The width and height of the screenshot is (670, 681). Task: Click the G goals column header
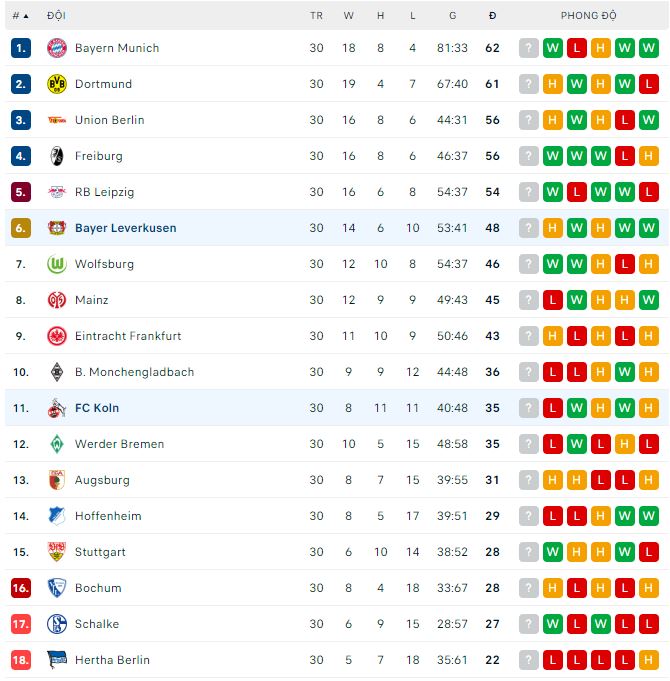[x=452, y=16]
